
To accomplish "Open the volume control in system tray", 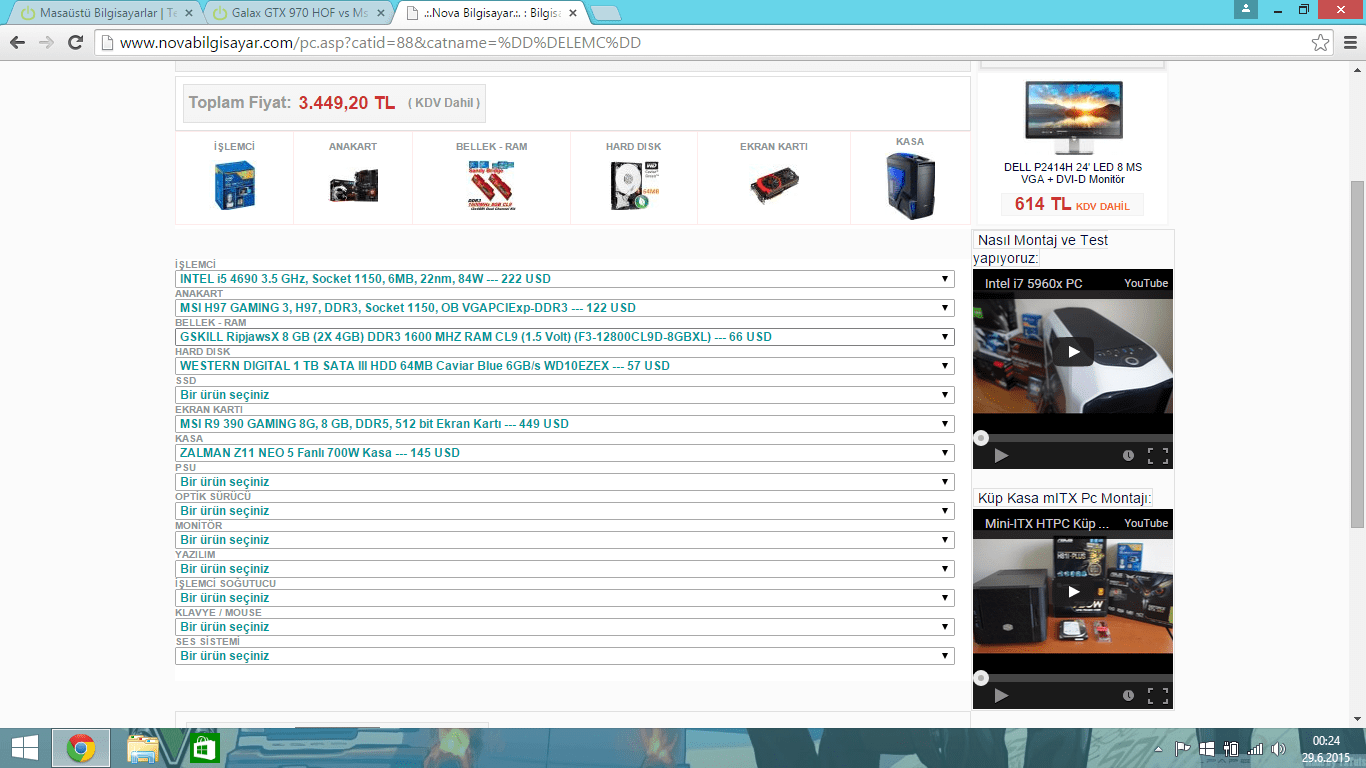I will tap(1278, 748).
